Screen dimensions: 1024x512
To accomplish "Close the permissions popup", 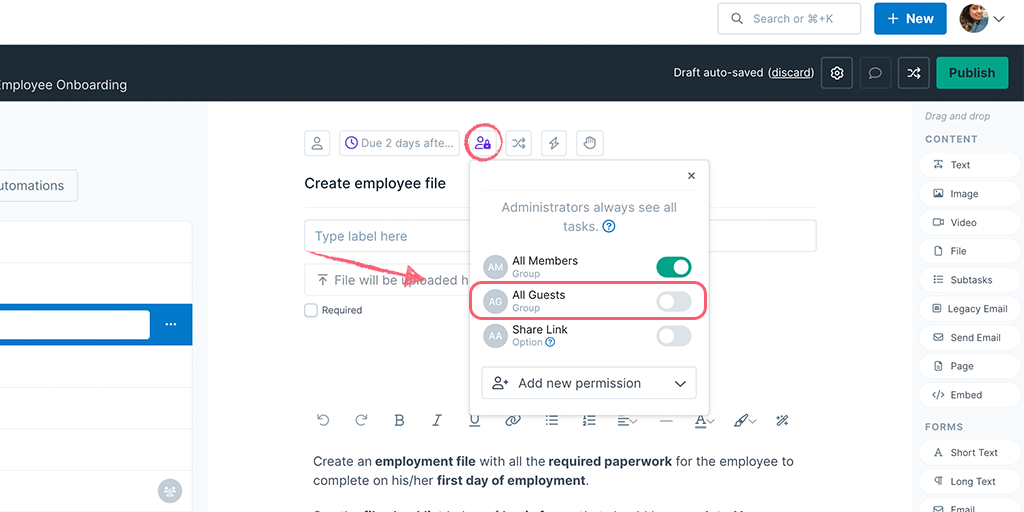I will [692, 176].
